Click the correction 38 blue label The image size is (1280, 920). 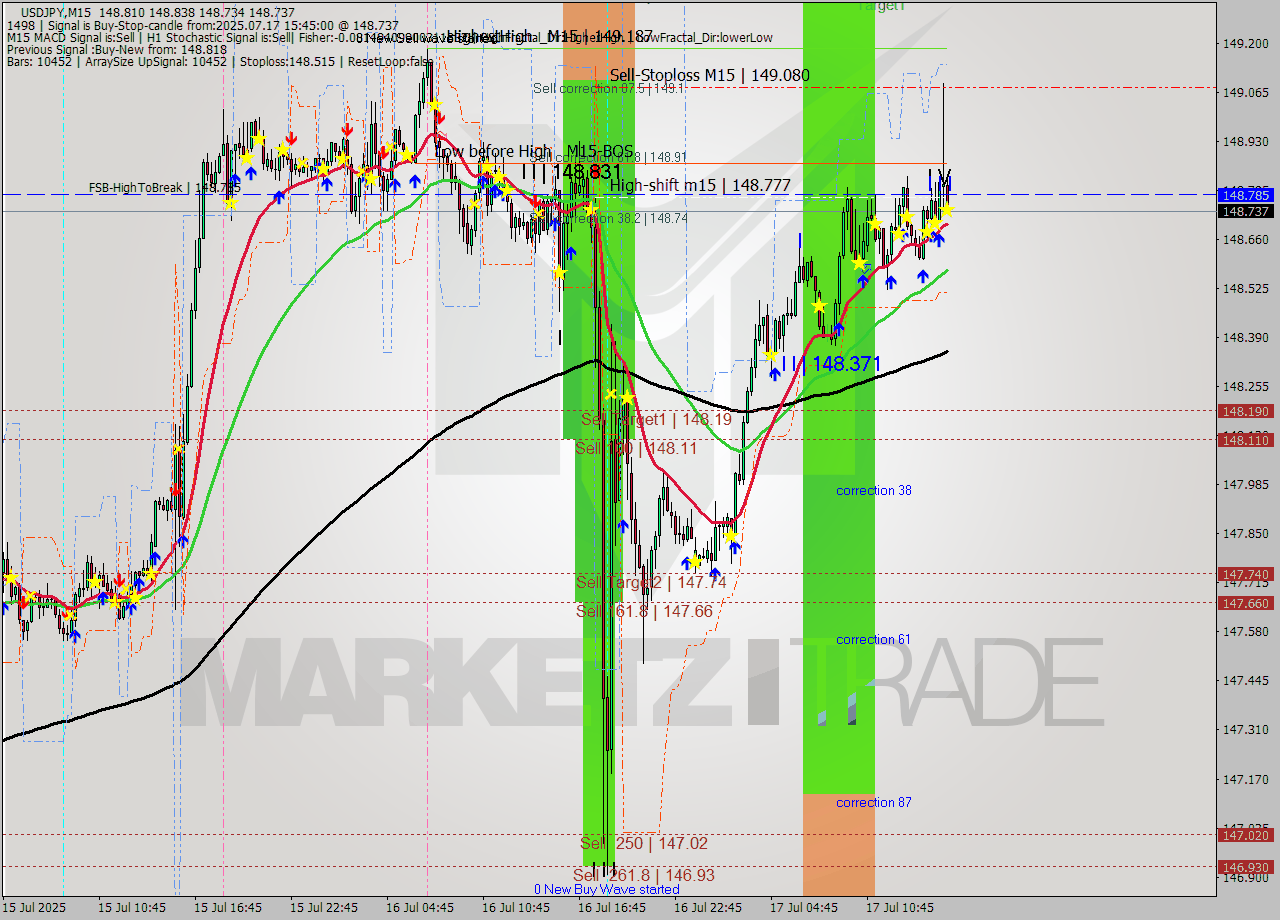click(x=873, y=491)
